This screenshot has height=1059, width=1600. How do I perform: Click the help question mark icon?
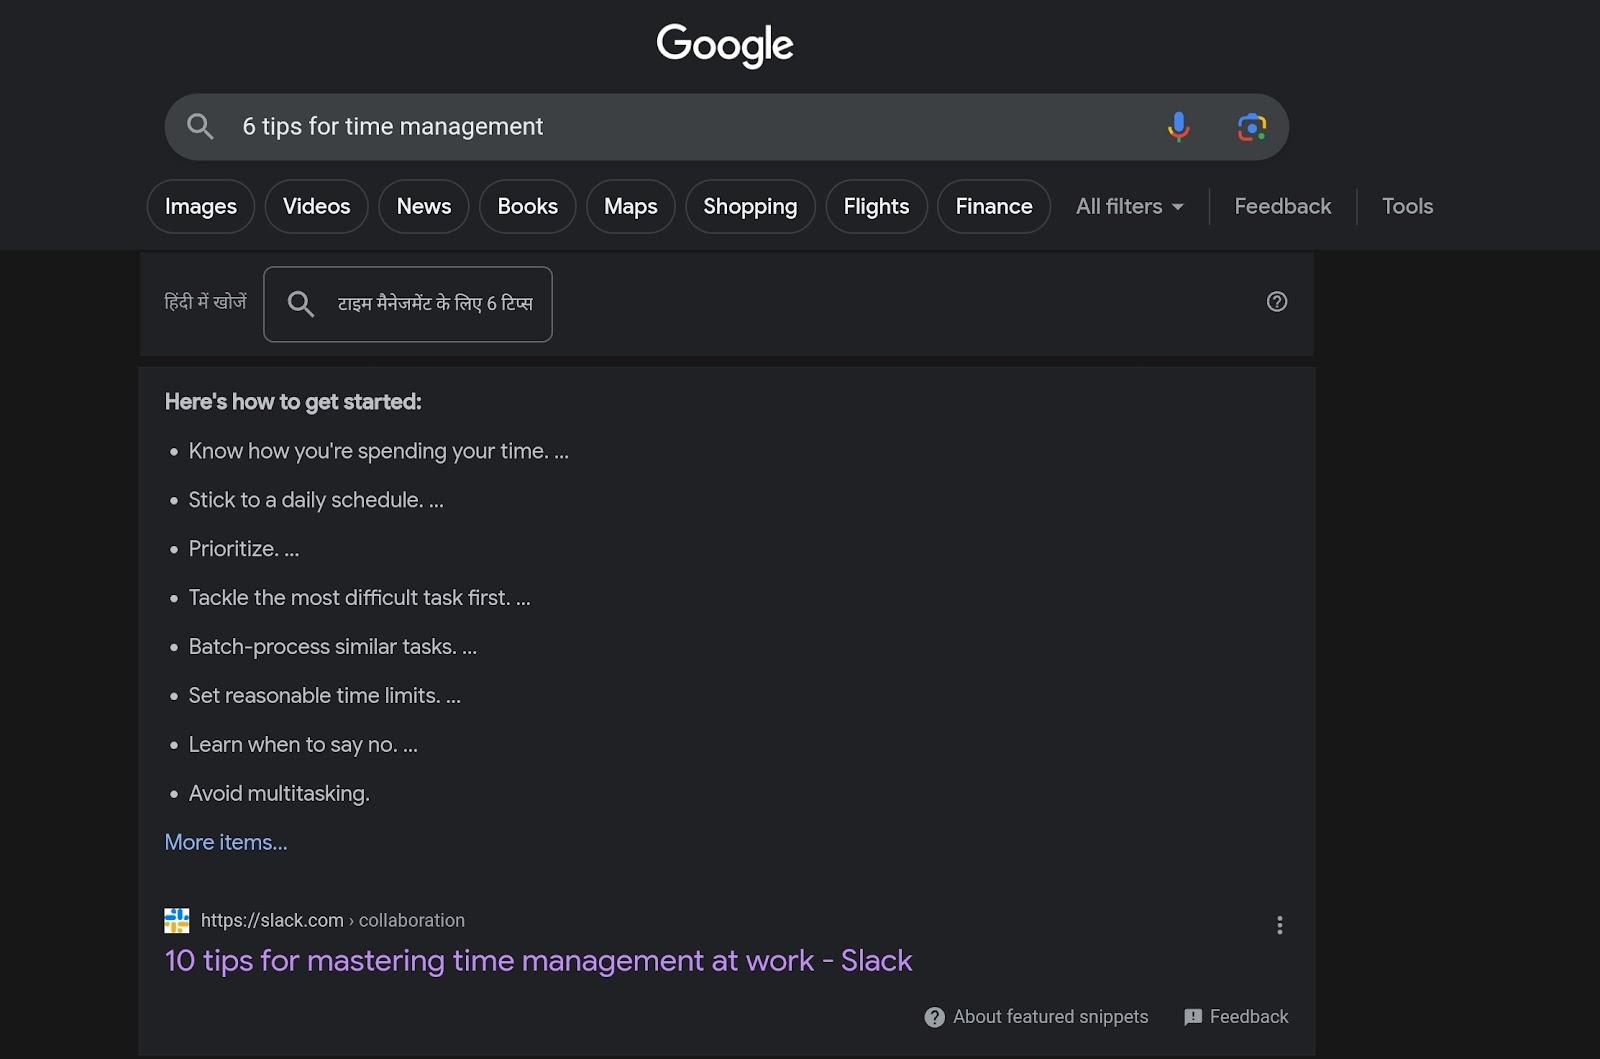tap(1277, 301)
